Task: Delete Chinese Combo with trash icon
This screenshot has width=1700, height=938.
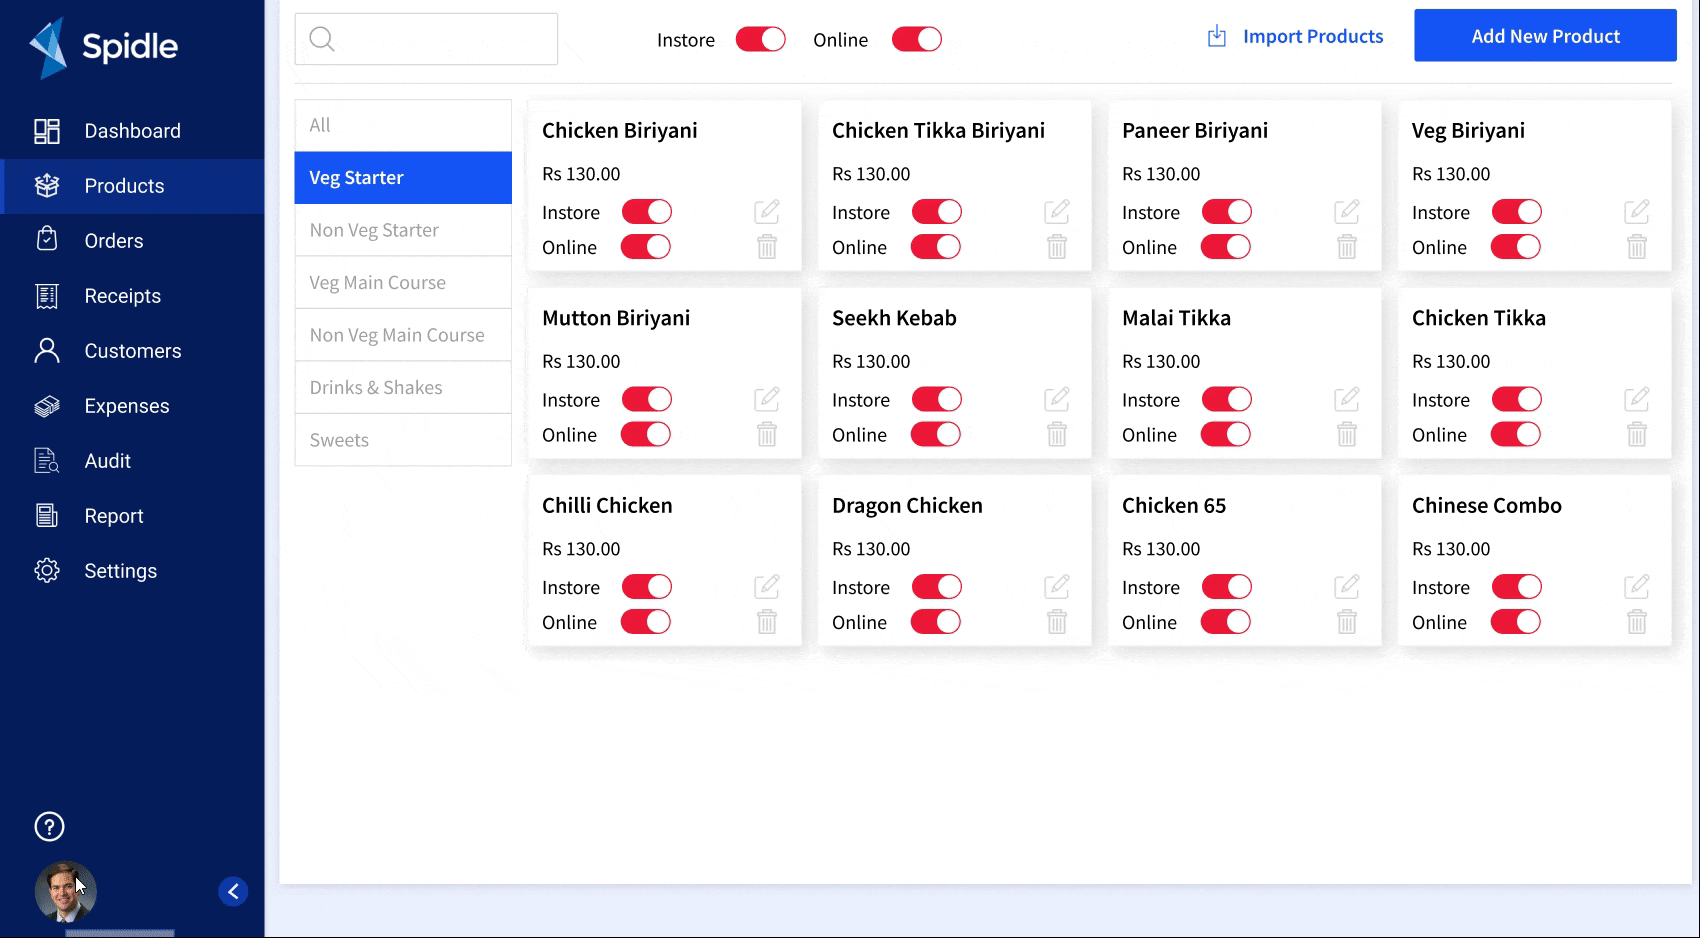Action: (x=1637, y=622)
